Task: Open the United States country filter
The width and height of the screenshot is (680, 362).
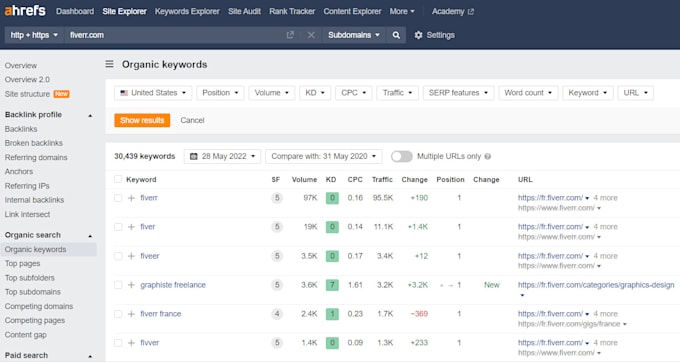Action: pos(153,93)
